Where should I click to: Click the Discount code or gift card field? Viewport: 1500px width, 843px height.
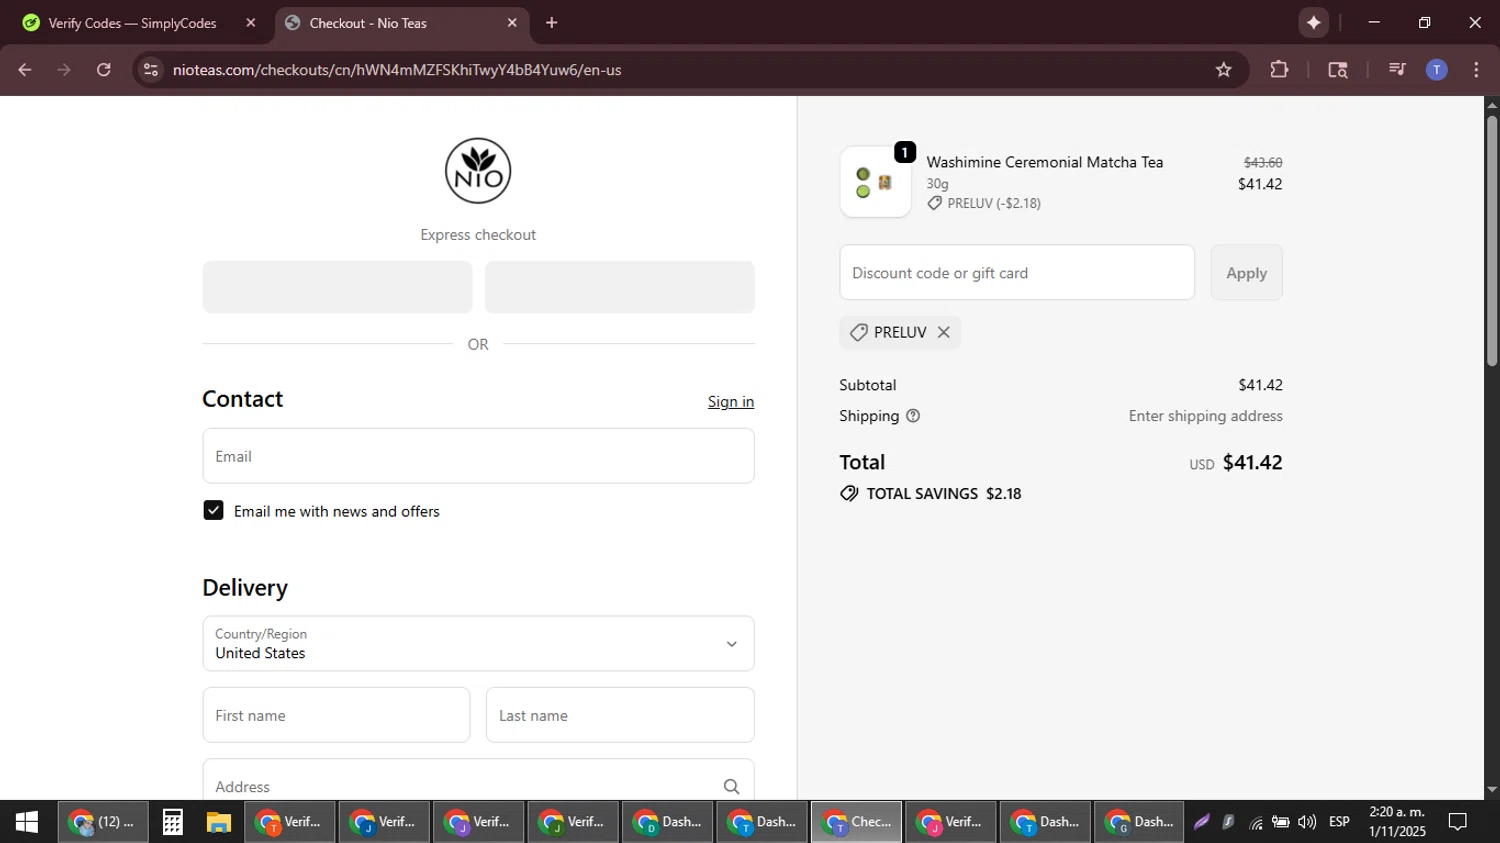[x=1017, y=273]
